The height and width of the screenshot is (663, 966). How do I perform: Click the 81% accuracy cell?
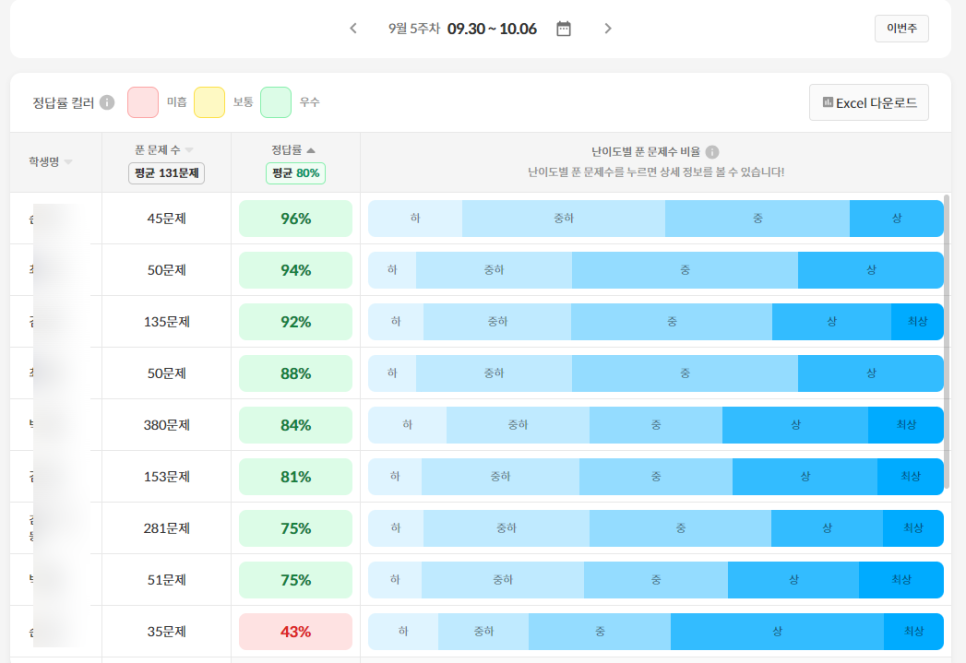click(x=296, y=476)
